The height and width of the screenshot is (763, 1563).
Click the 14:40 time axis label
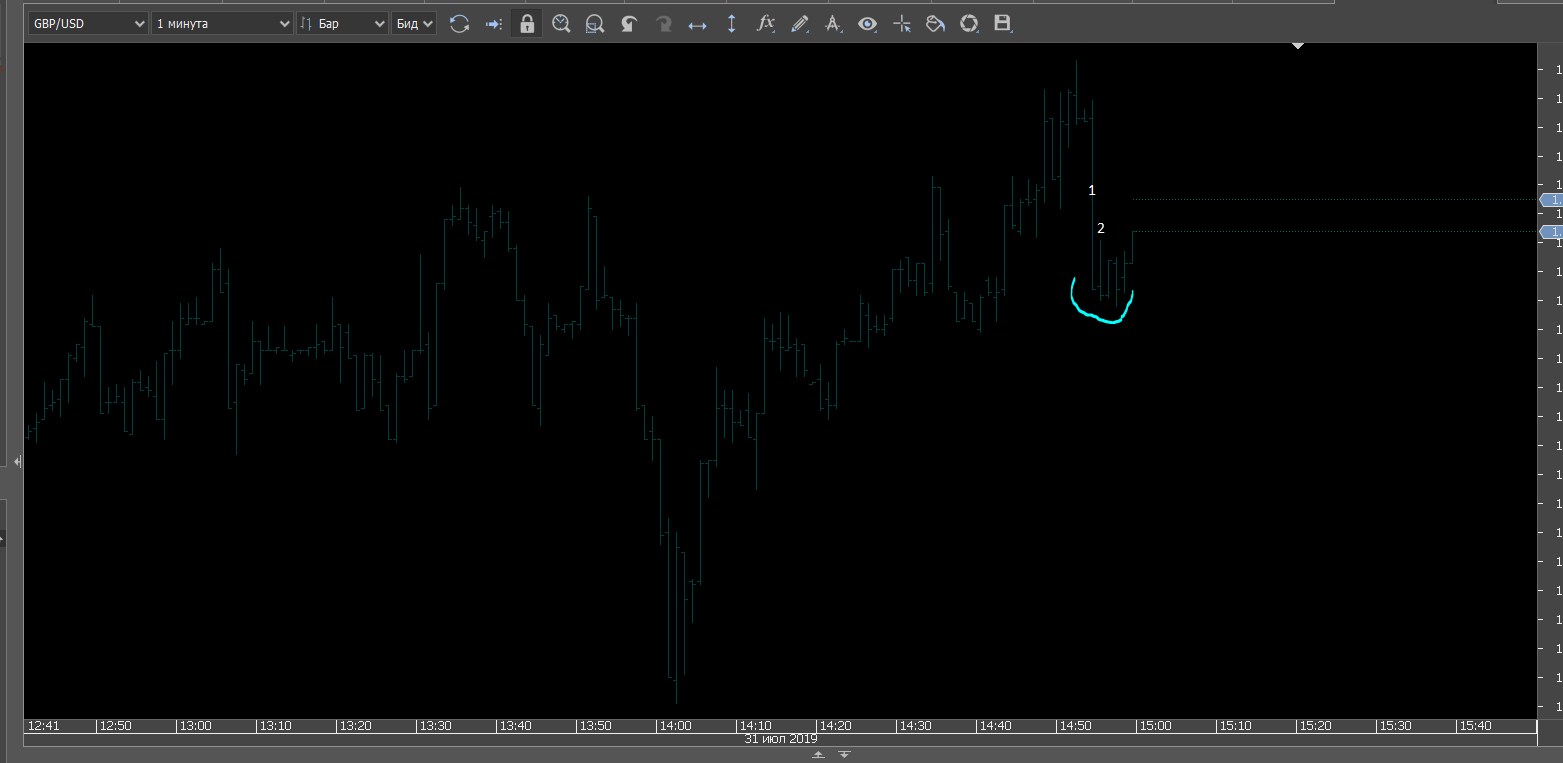click(995, 726)
